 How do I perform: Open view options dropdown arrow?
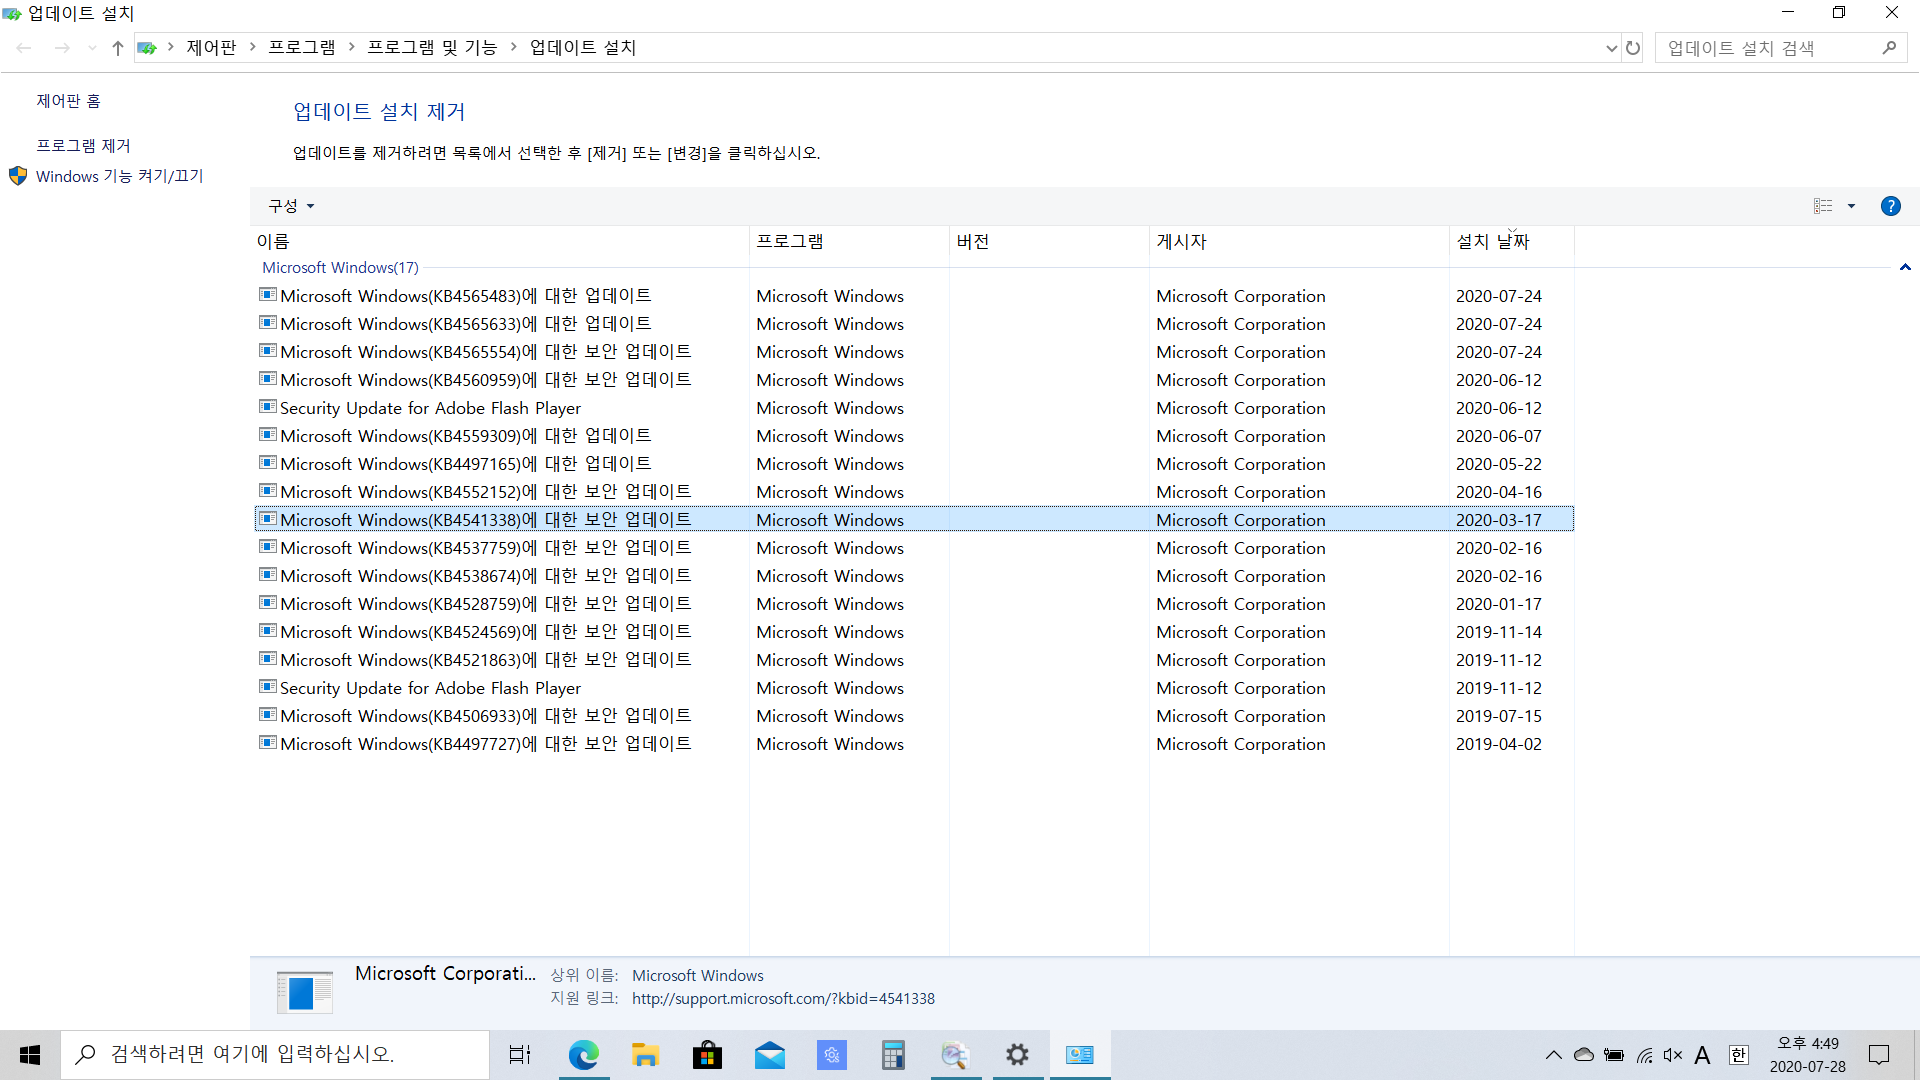pyautogui.click(x=1851, y=206)
